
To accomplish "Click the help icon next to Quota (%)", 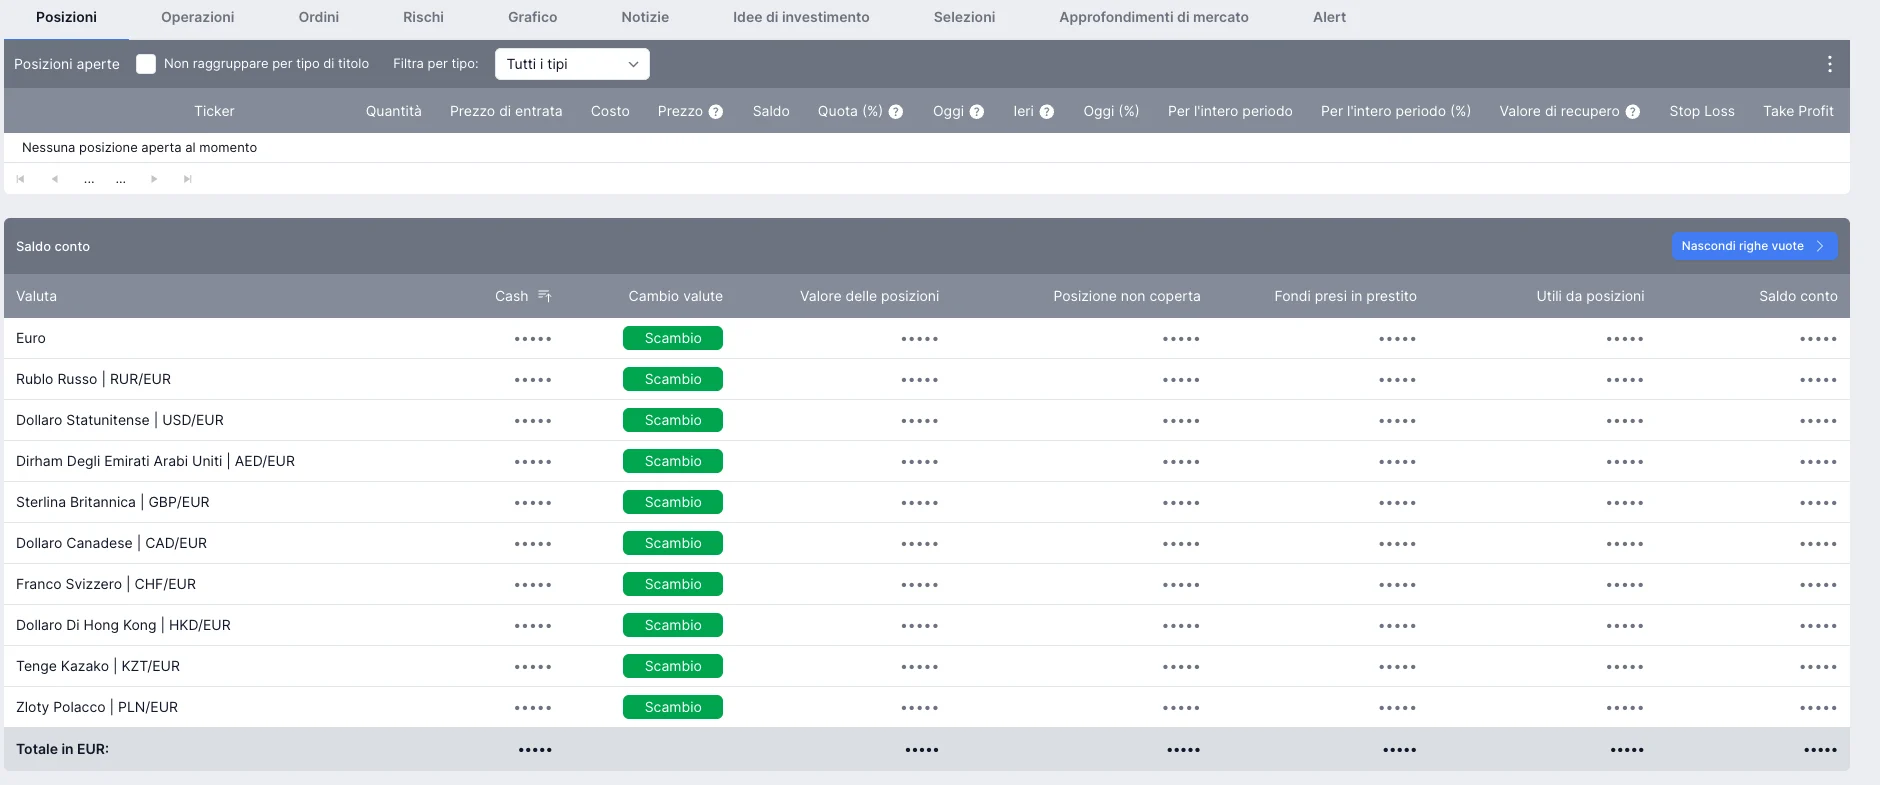I will pos(896,112).
